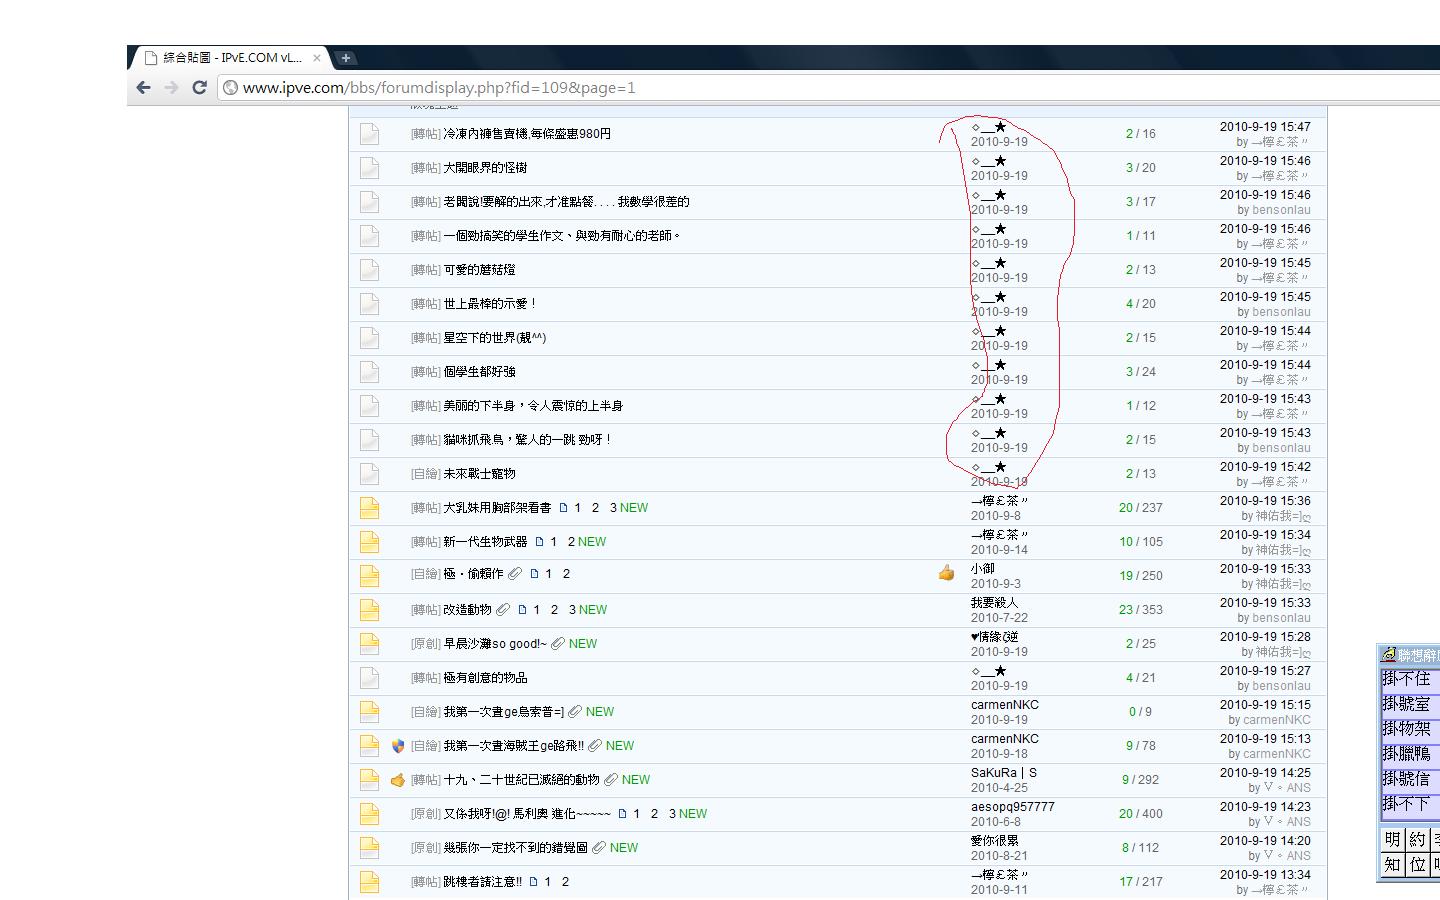Click the yellow folder icon beside 新一代生物武器
Screen dimensions: 1440x900
[x=369, y=542]
